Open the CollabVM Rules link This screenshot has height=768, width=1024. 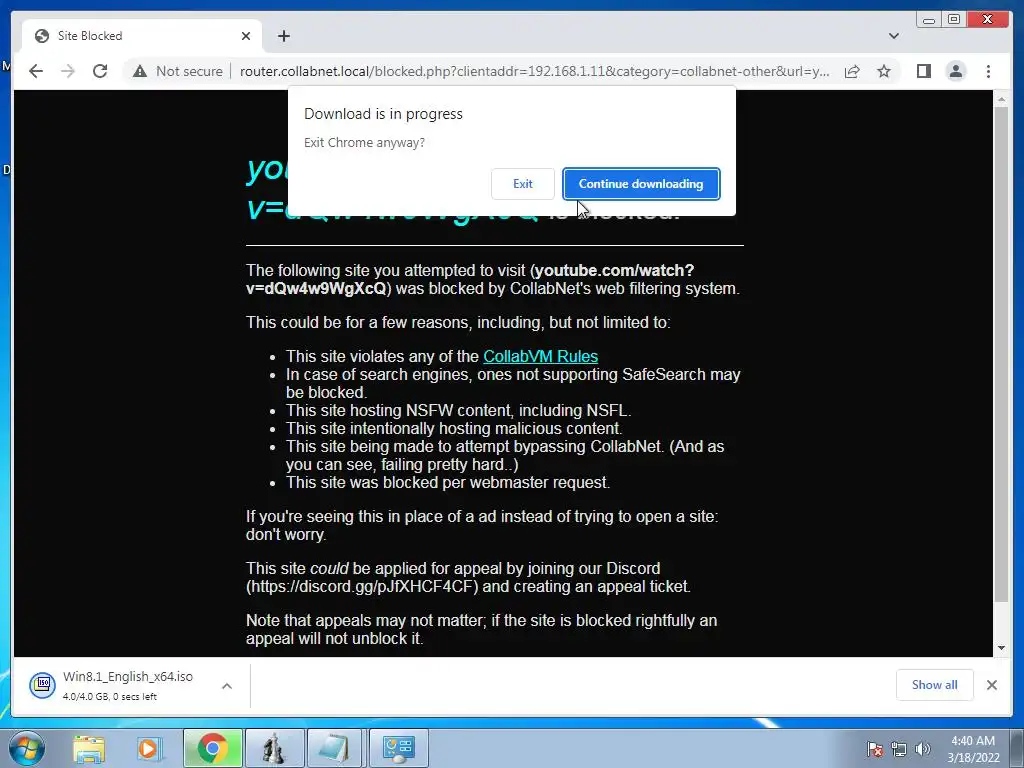point(540,357)
